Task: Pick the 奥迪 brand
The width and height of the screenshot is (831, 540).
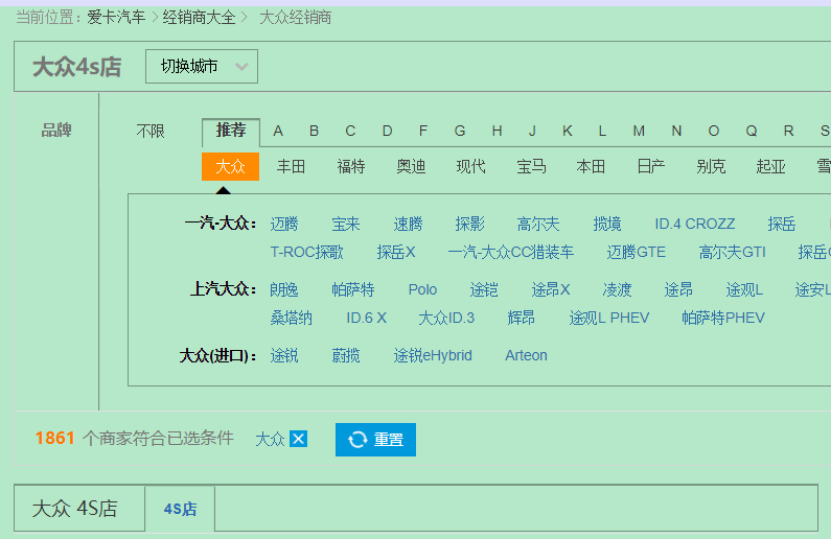Action: click(411, 167)
